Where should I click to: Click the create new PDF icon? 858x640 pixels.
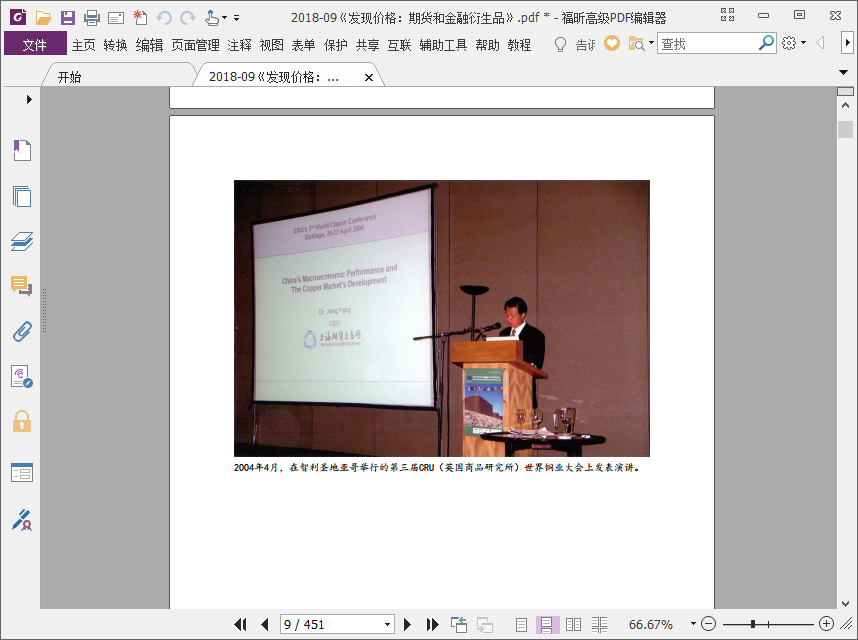[140, 18]
